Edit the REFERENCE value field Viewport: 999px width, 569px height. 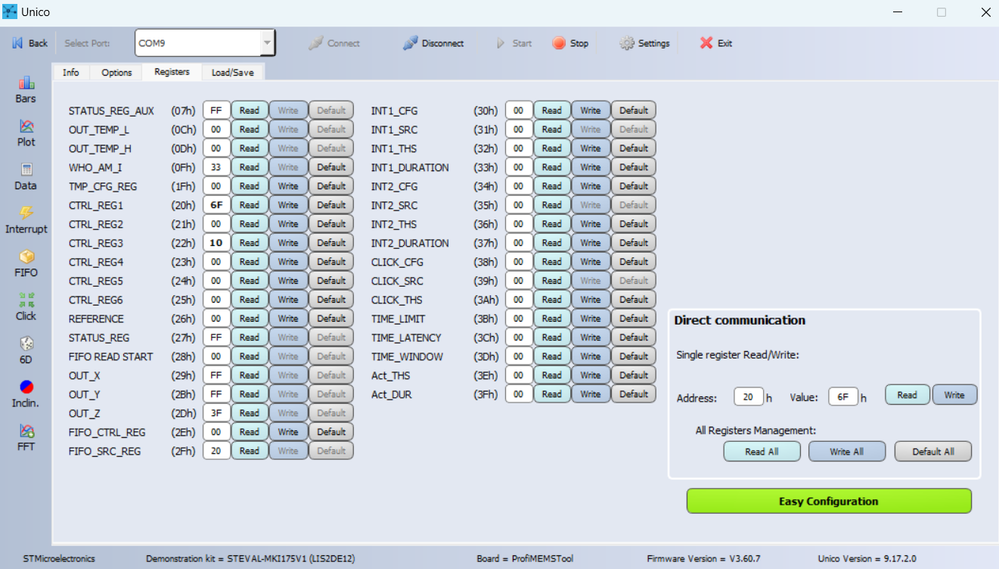coord(217,319)
